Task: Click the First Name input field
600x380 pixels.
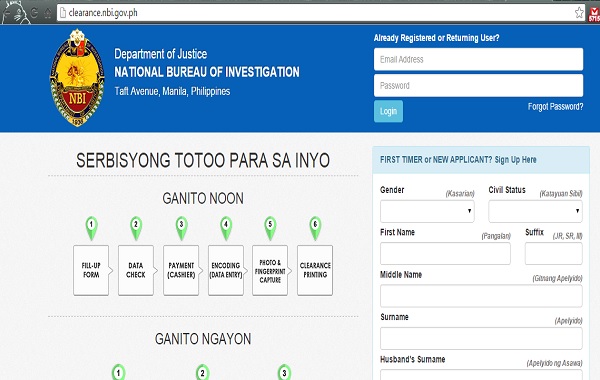Action: 445,253
